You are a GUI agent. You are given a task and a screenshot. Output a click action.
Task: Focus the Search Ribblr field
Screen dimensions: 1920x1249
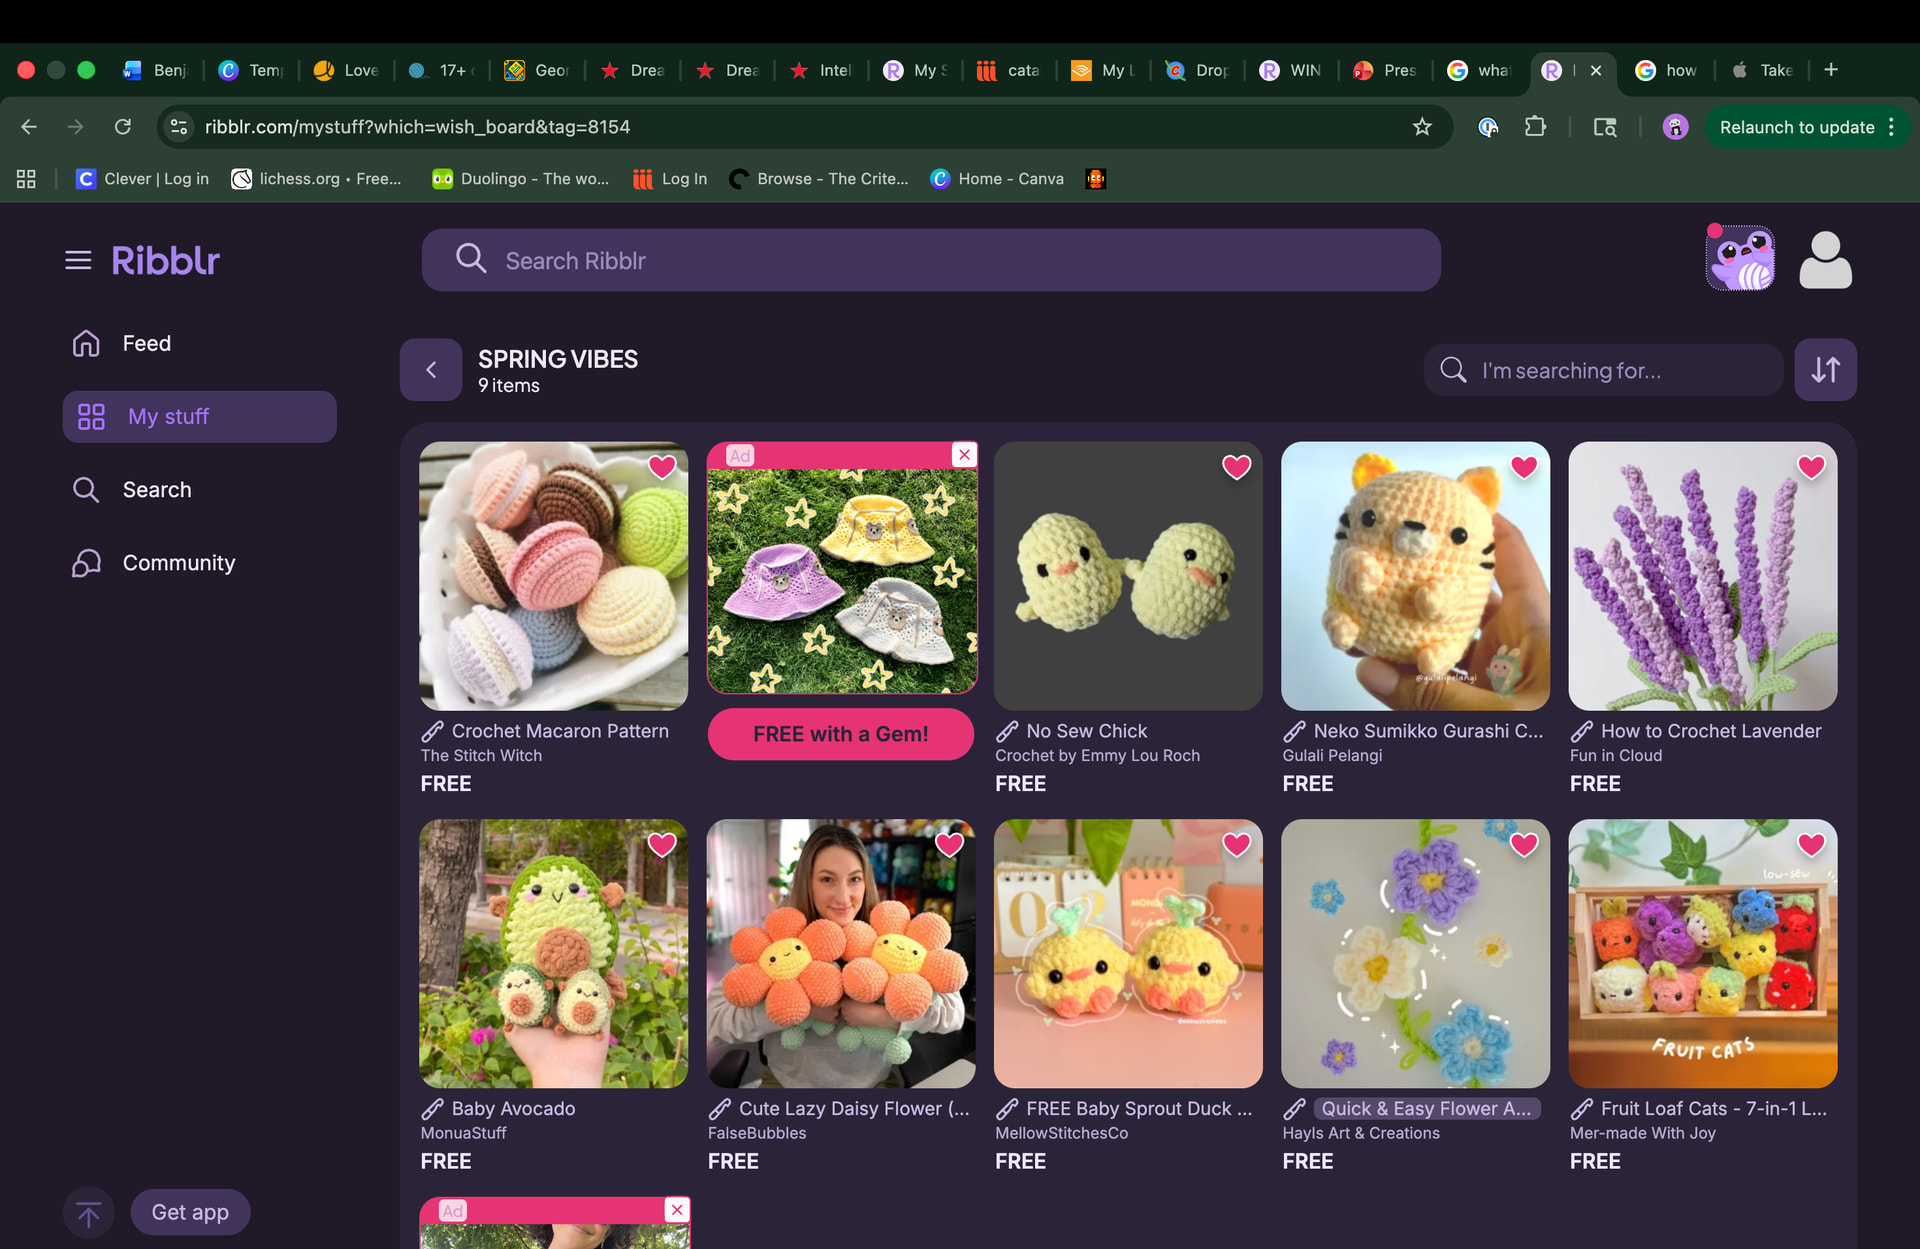(x=930, y=260)
